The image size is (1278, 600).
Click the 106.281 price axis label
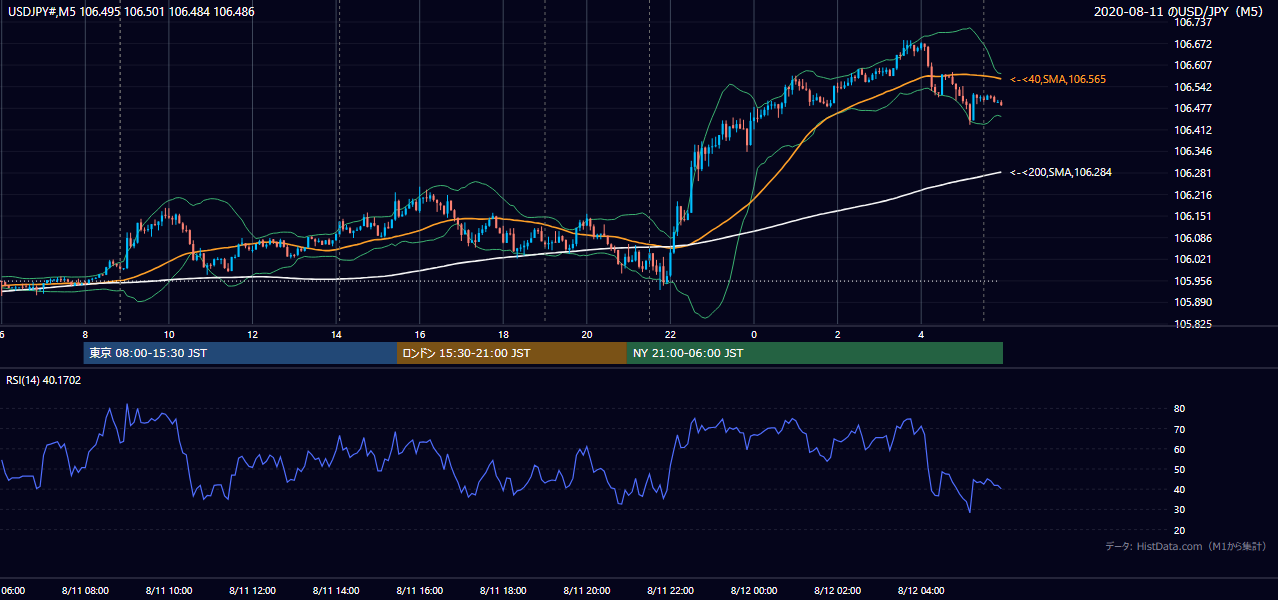[x=1192, y=173]
